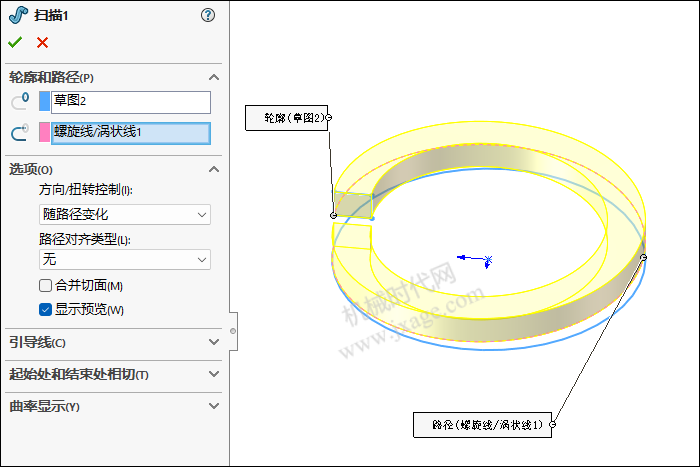The width and height of the screenshot is (700, 467).
Task: Click the 轮廓(草图2) callout label
Action: pos(286,118)
